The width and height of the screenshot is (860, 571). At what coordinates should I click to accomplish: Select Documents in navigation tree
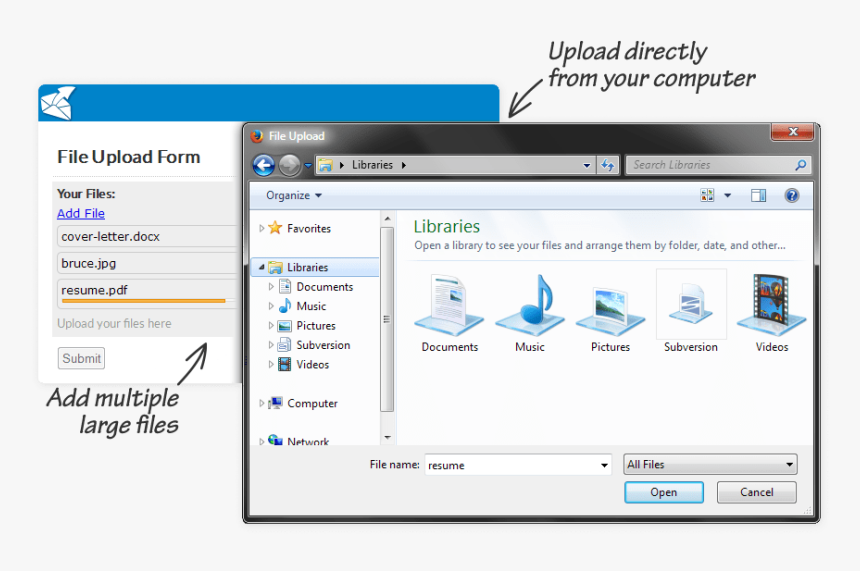(325, 286)
